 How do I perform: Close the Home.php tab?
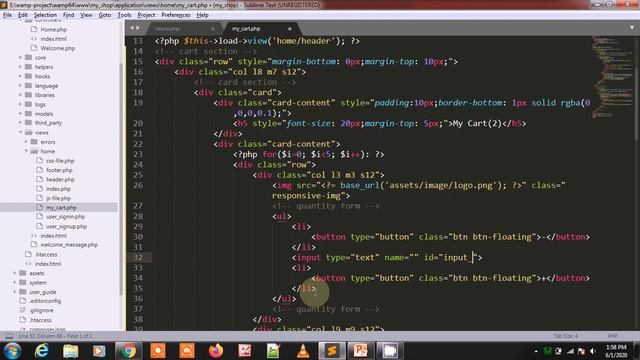(x=213, y=29)
